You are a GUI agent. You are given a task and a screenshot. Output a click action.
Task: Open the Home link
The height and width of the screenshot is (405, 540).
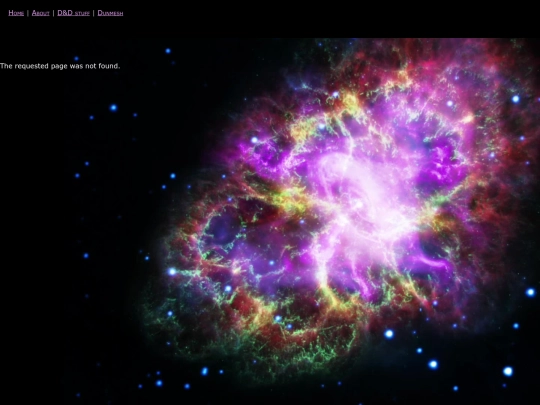(x=16, y=13)
